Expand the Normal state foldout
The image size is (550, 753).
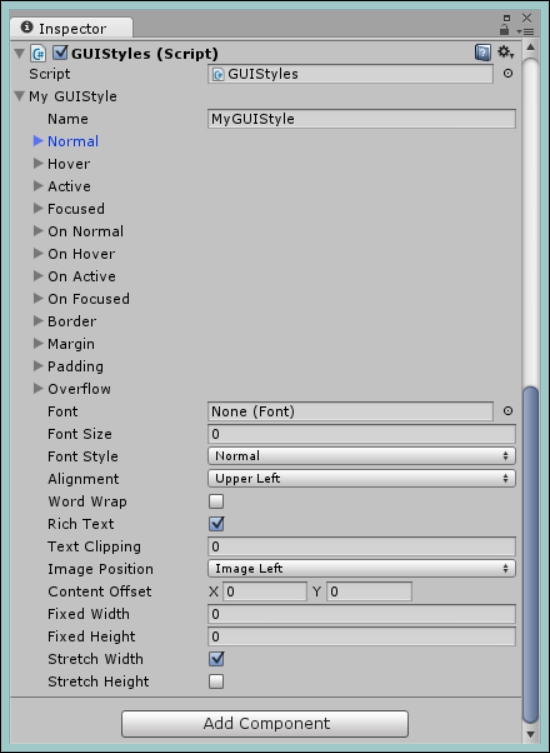(38, 141)
